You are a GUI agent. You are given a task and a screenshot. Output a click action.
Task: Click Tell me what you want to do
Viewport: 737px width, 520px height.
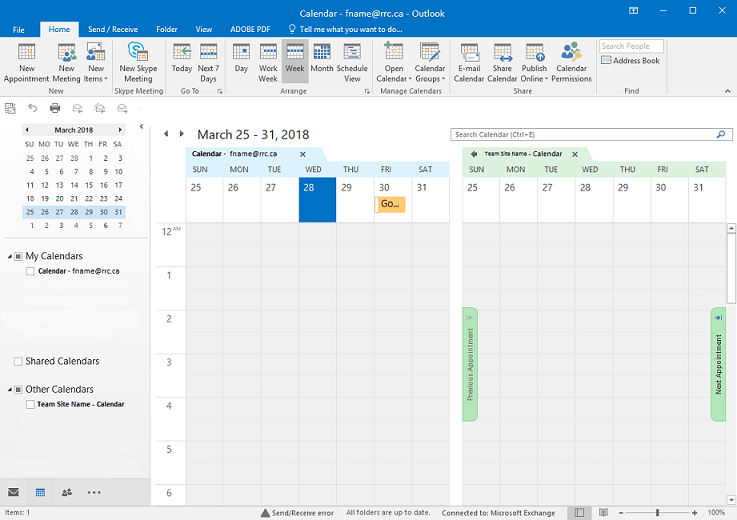[x=345, y=29]
